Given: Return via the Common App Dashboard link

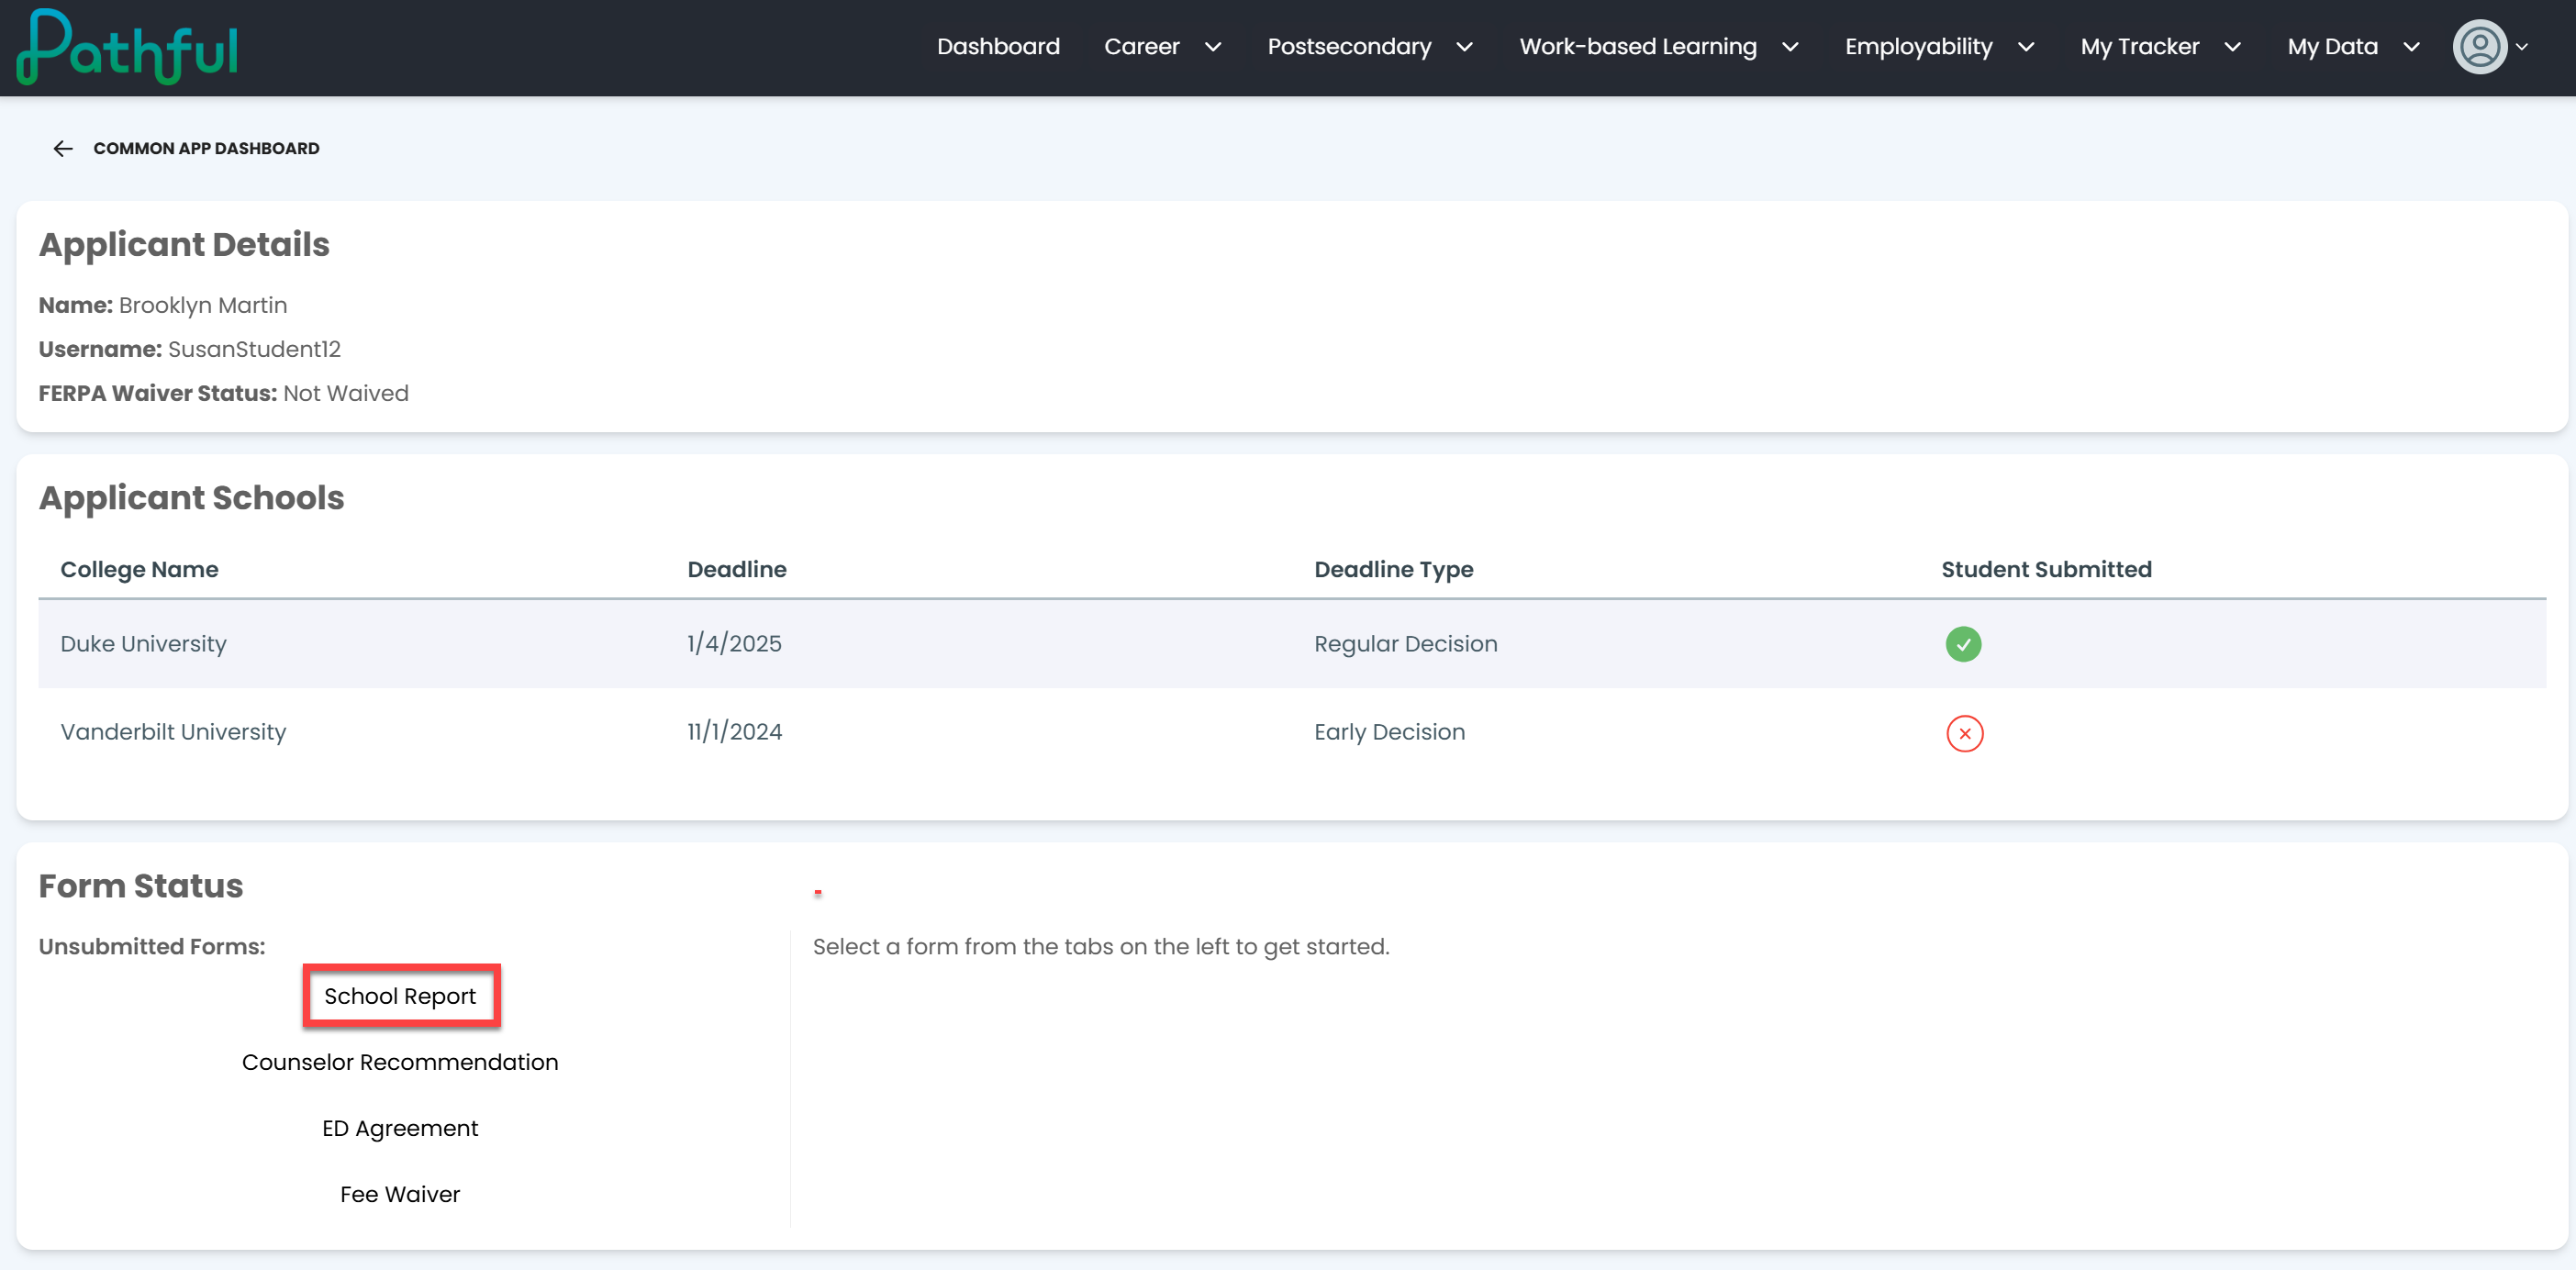Looking at the screenshot, I should 206,149.
